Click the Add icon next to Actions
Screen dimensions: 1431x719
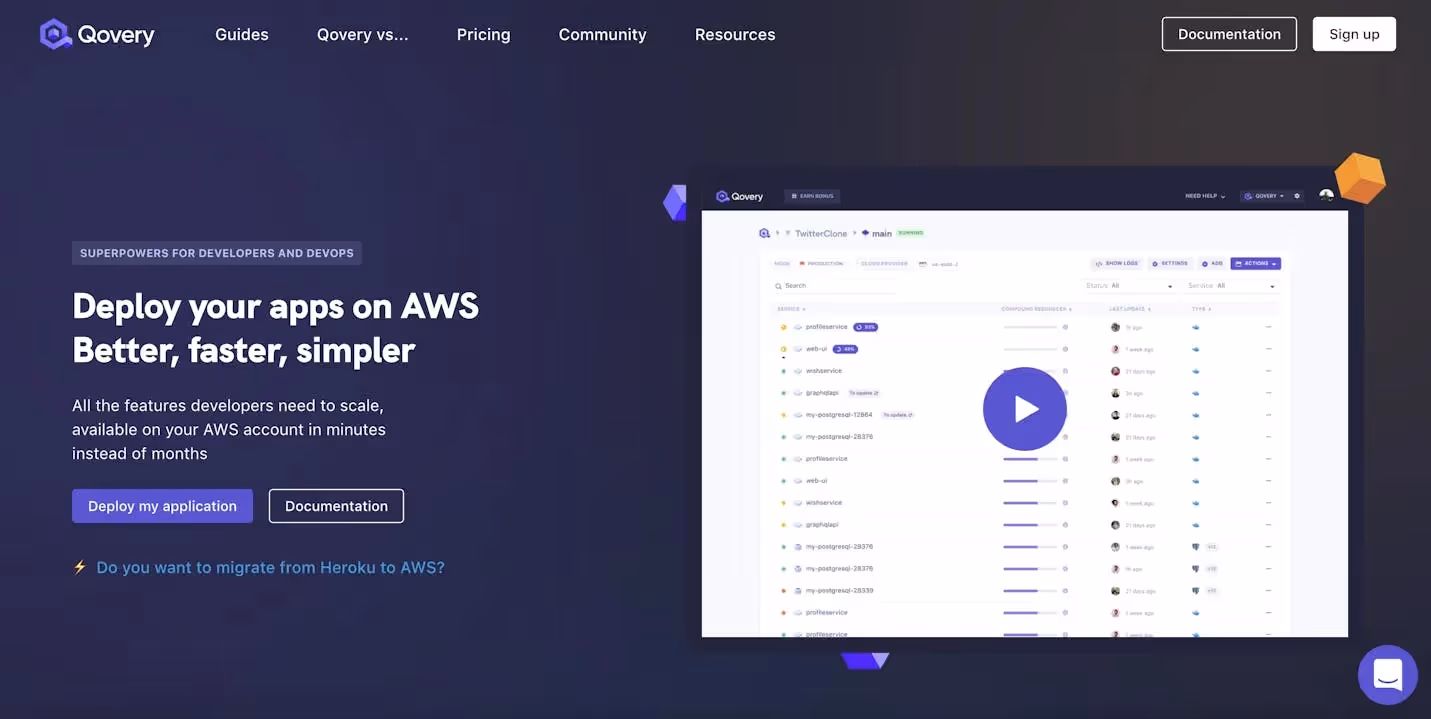click(x=1205, y=263)
